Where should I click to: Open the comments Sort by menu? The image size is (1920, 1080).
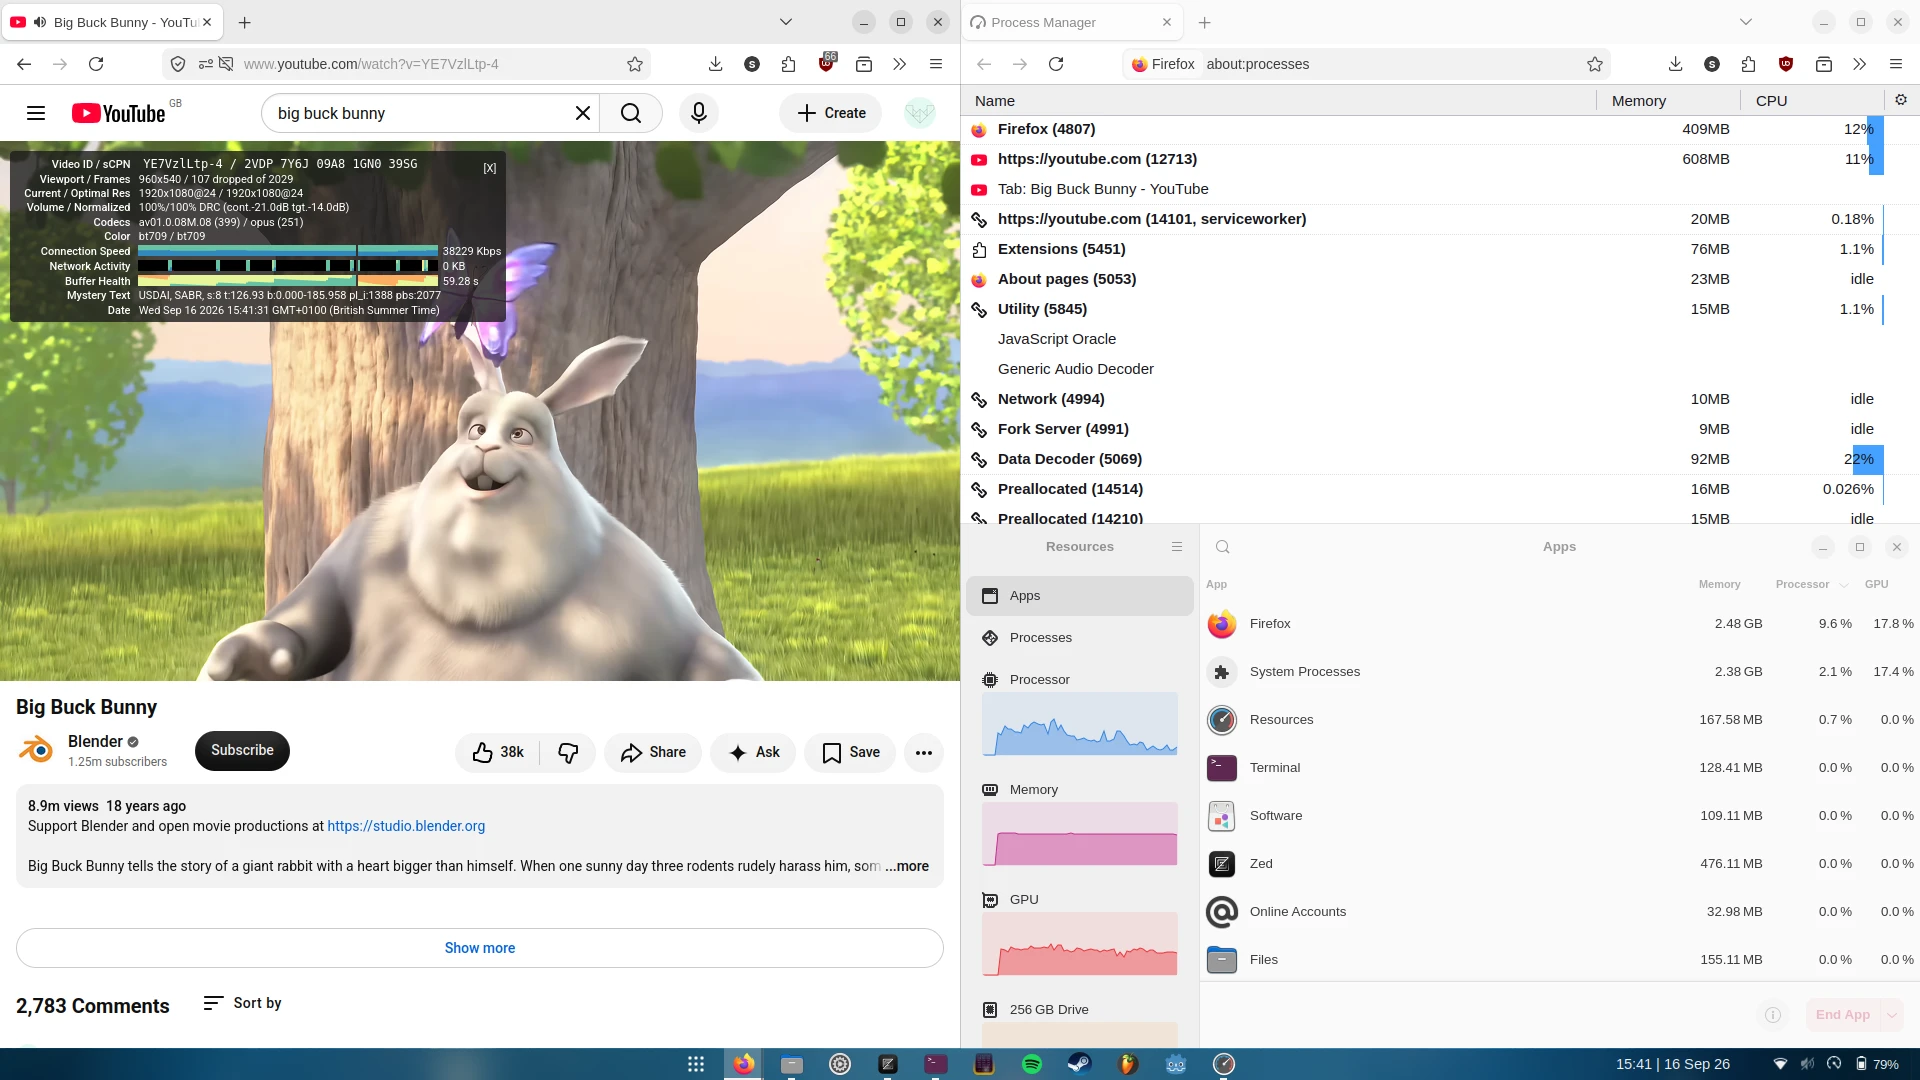[x=242, y=1003]
